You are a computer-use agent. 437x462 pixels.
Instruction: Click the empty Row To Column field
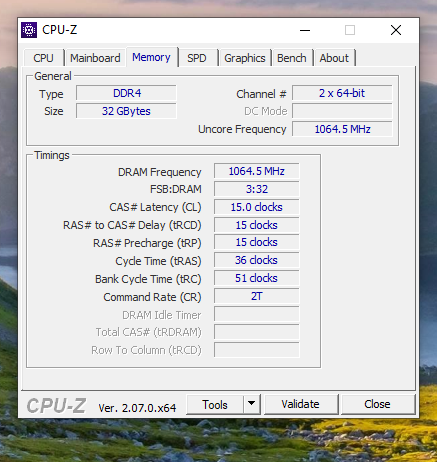pyautogui.click(x=257, y=350)
